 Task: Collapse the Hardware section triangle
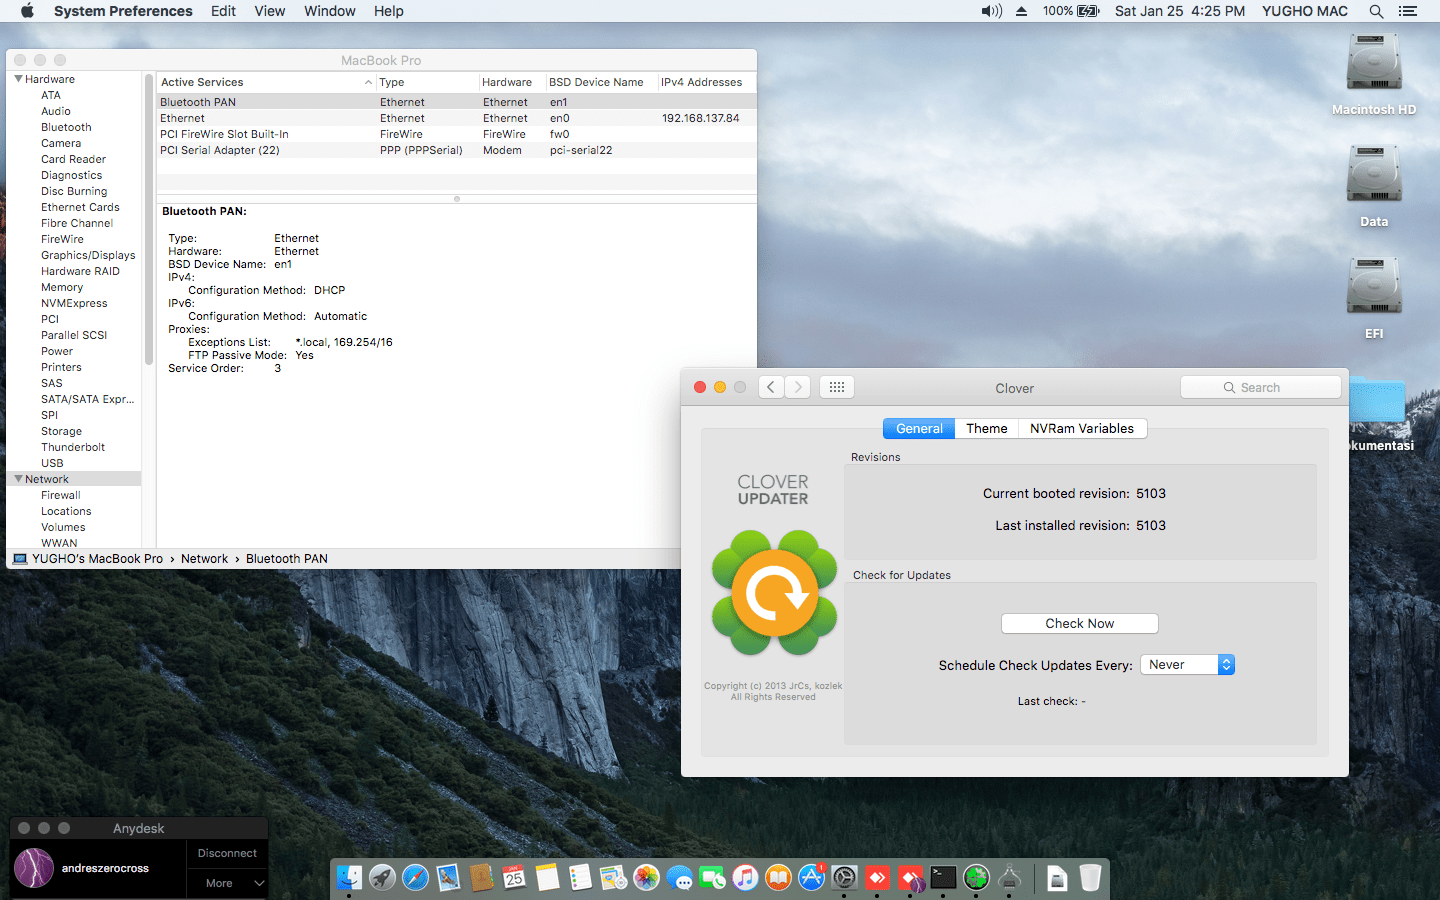coord(18,79)
